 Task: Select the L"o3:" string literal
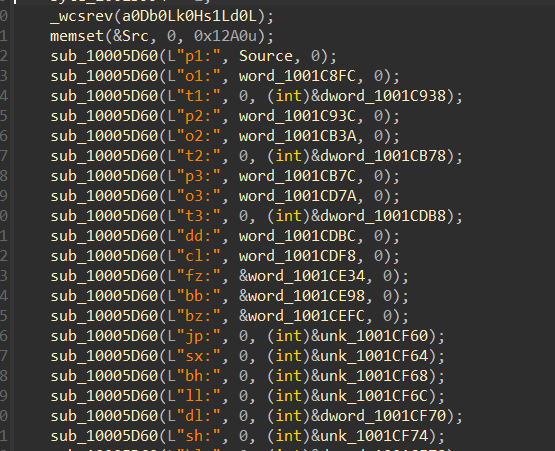click(194, 196)
